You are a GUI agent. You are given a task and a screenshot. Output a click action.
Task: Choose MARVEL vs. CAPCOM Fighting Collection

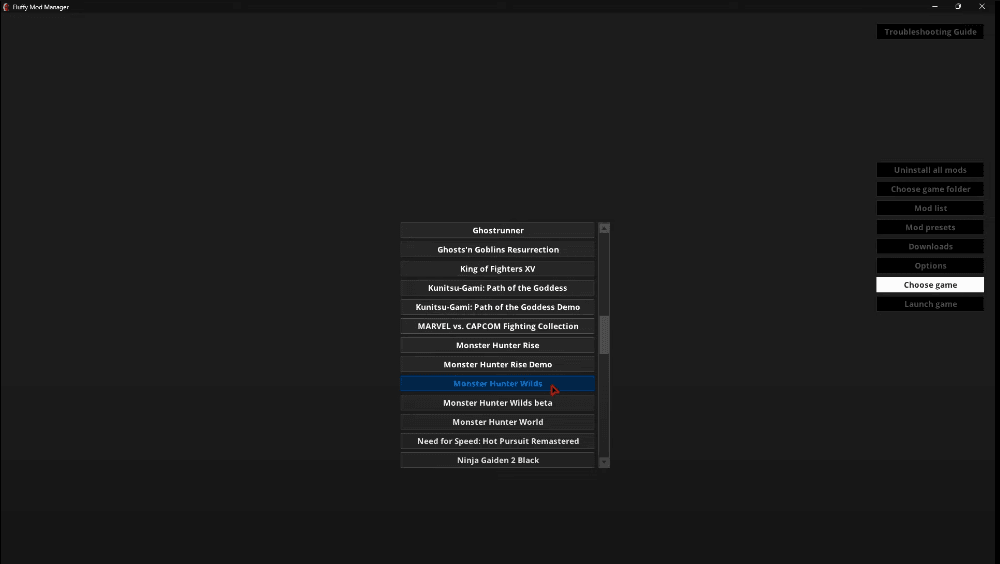pyautogui.click(x=497, y=326)
